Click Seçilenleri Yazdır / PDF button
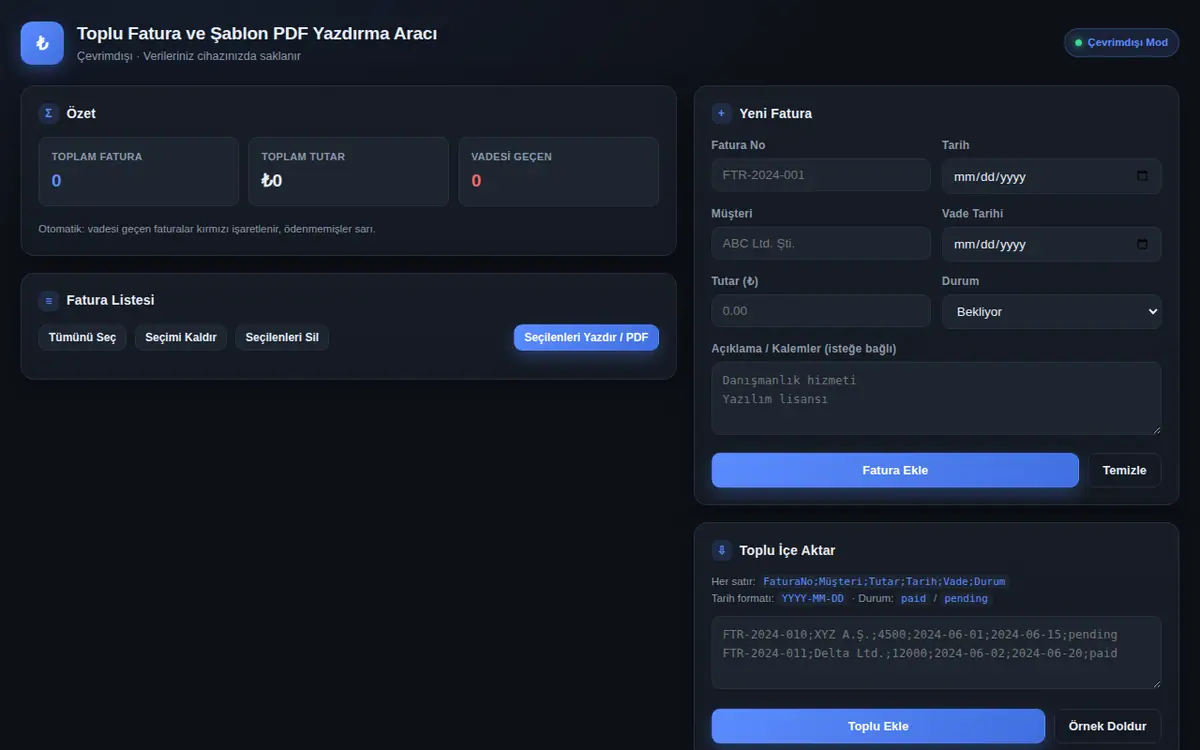1200x750 pixels. coord(586,337)
